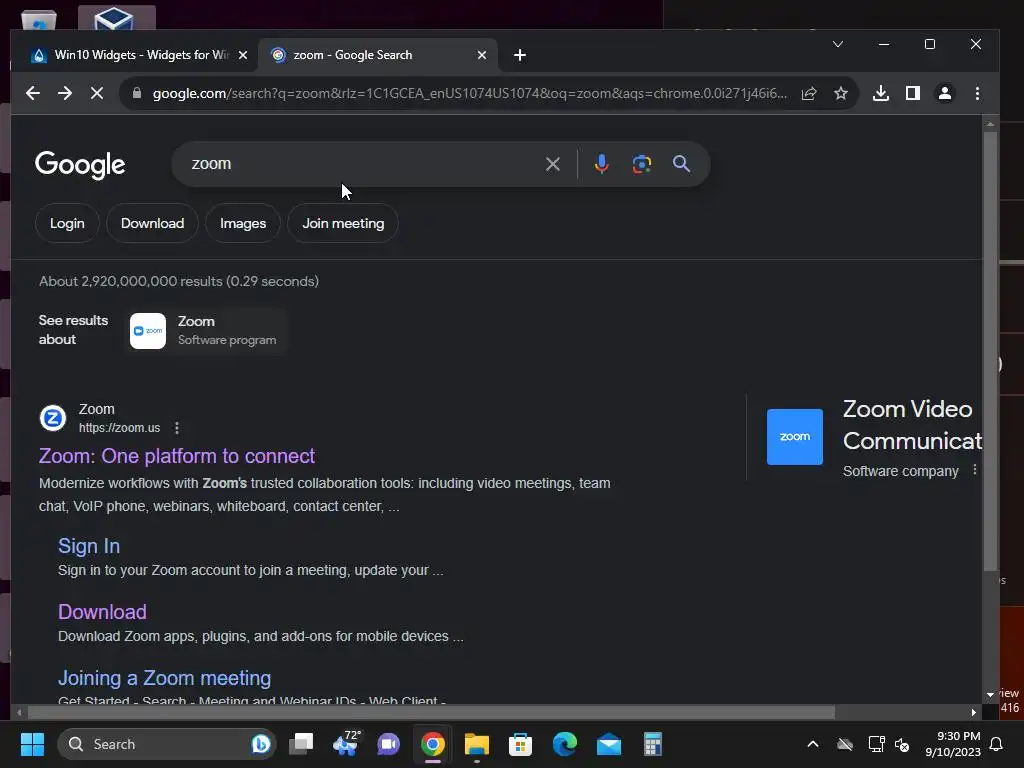Open Chrome three-dot menu
The height and width of the screenshot is (768, 1024).
tap(978, 93)
